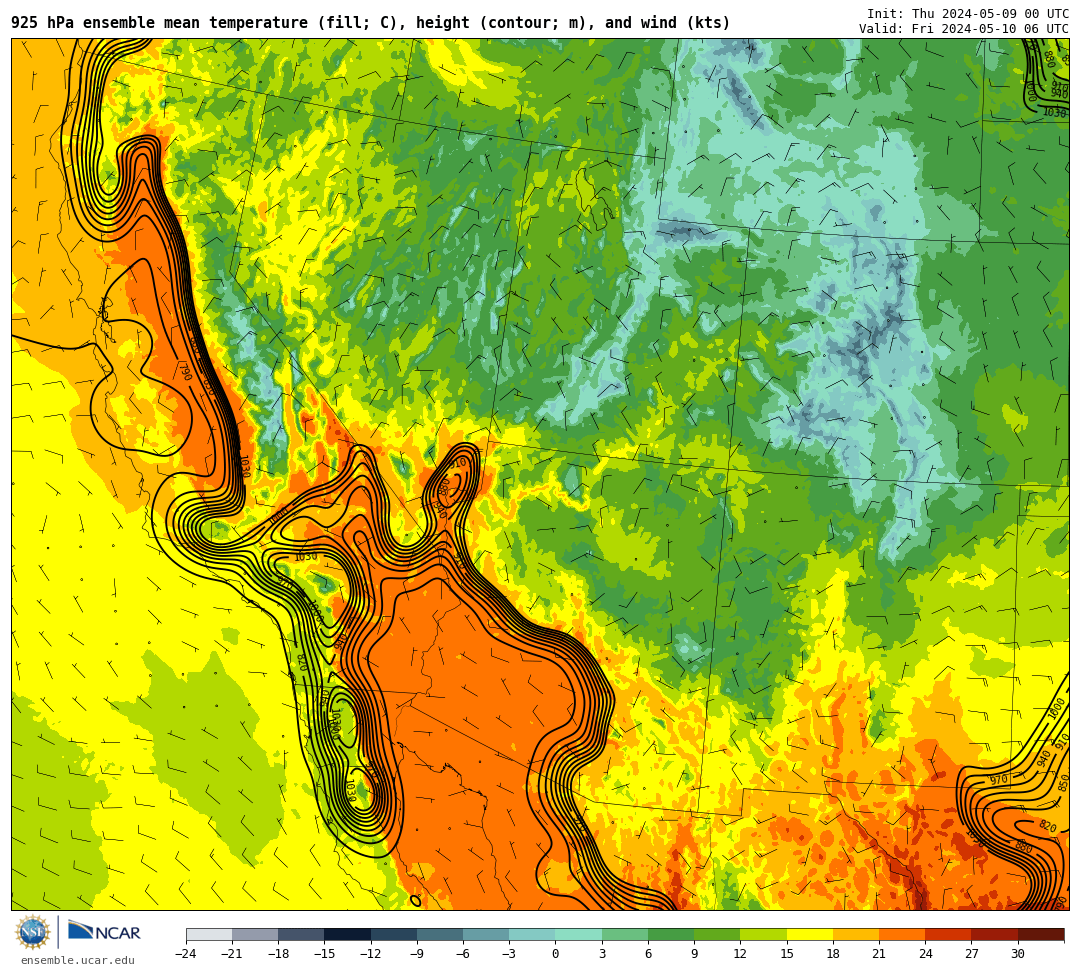This screenshot has width=1080, height=973.
Task: Click the 820 contour label at the map's lower-right edge
Action: pos(1048,826)
